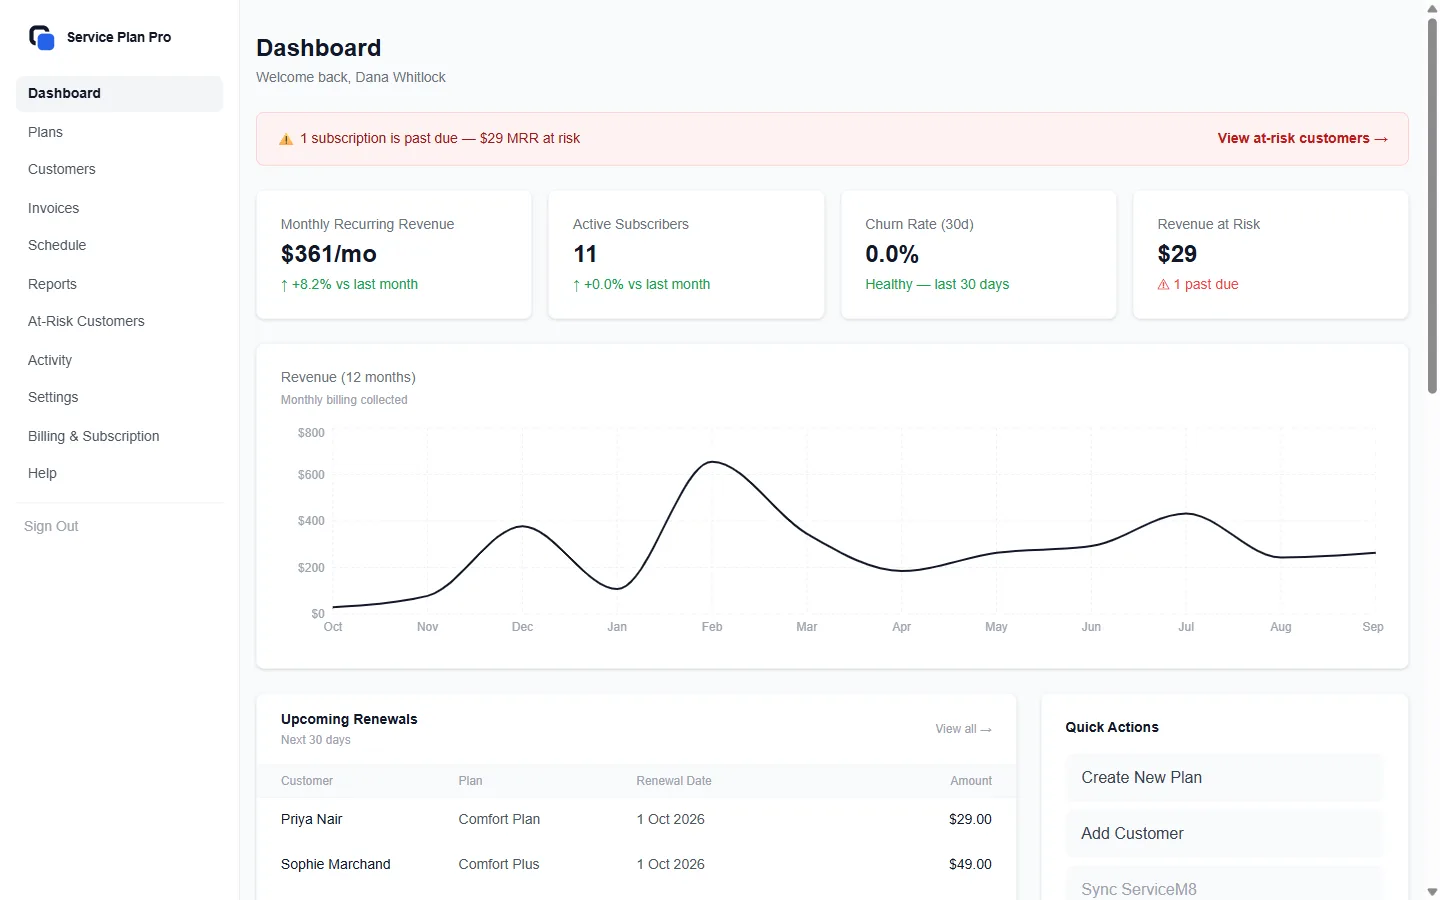1440x900 pixels.
Task: Go to the Activity page
Action: coord(119,360)
